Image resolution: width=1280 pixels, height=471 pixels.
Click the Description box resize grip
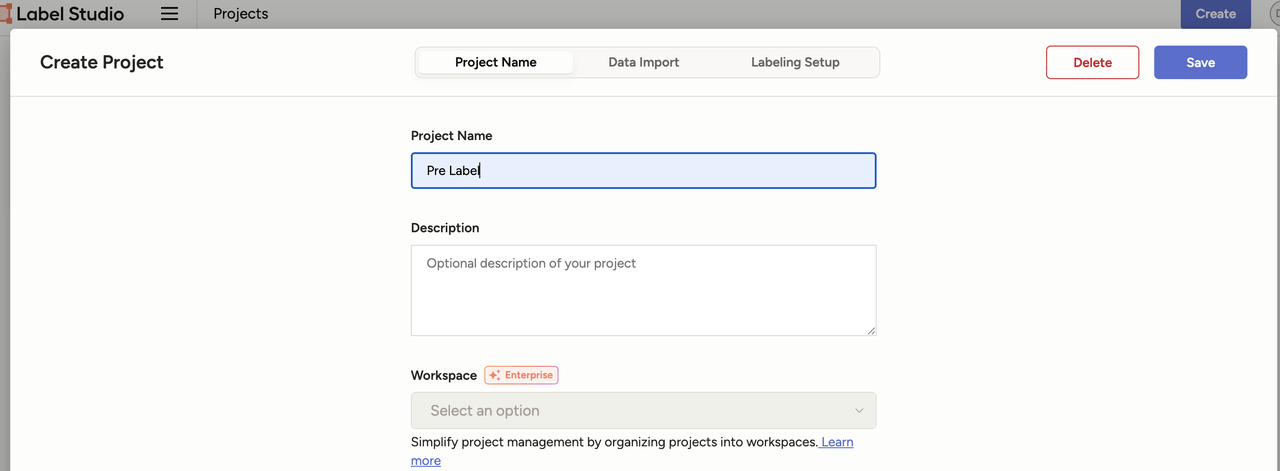pos(870,329)
